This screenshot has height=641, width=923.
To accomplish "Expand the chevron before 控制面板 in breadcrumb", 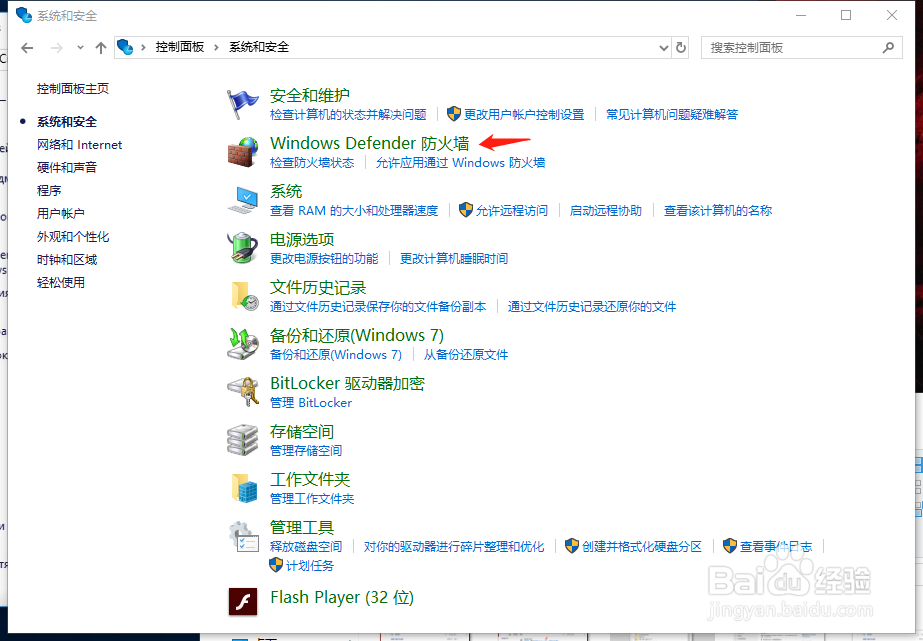I will pos(143,48).
